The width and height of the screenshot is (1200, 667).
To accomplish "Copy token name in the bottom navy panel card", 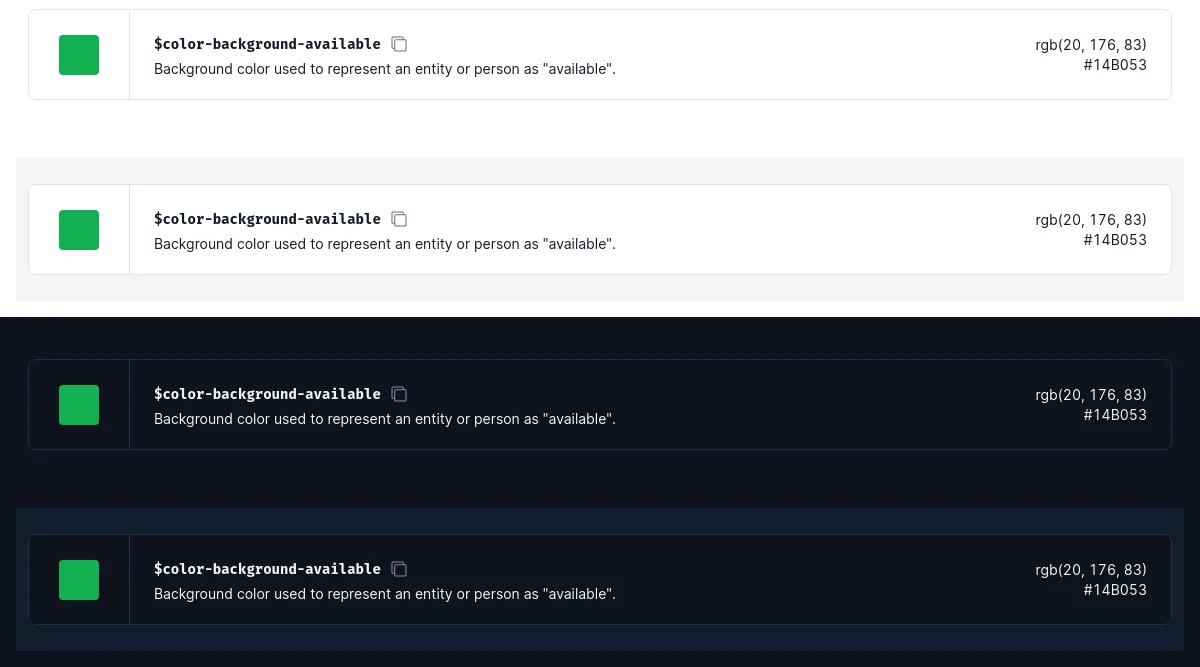I will coord(399,569).
